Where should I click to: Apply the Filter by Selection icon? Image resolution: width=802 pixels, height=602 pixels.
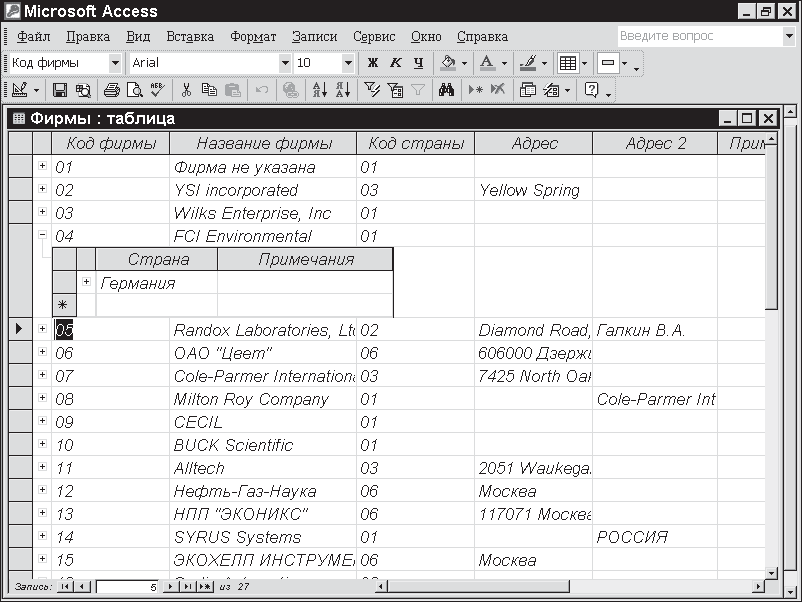372,90
